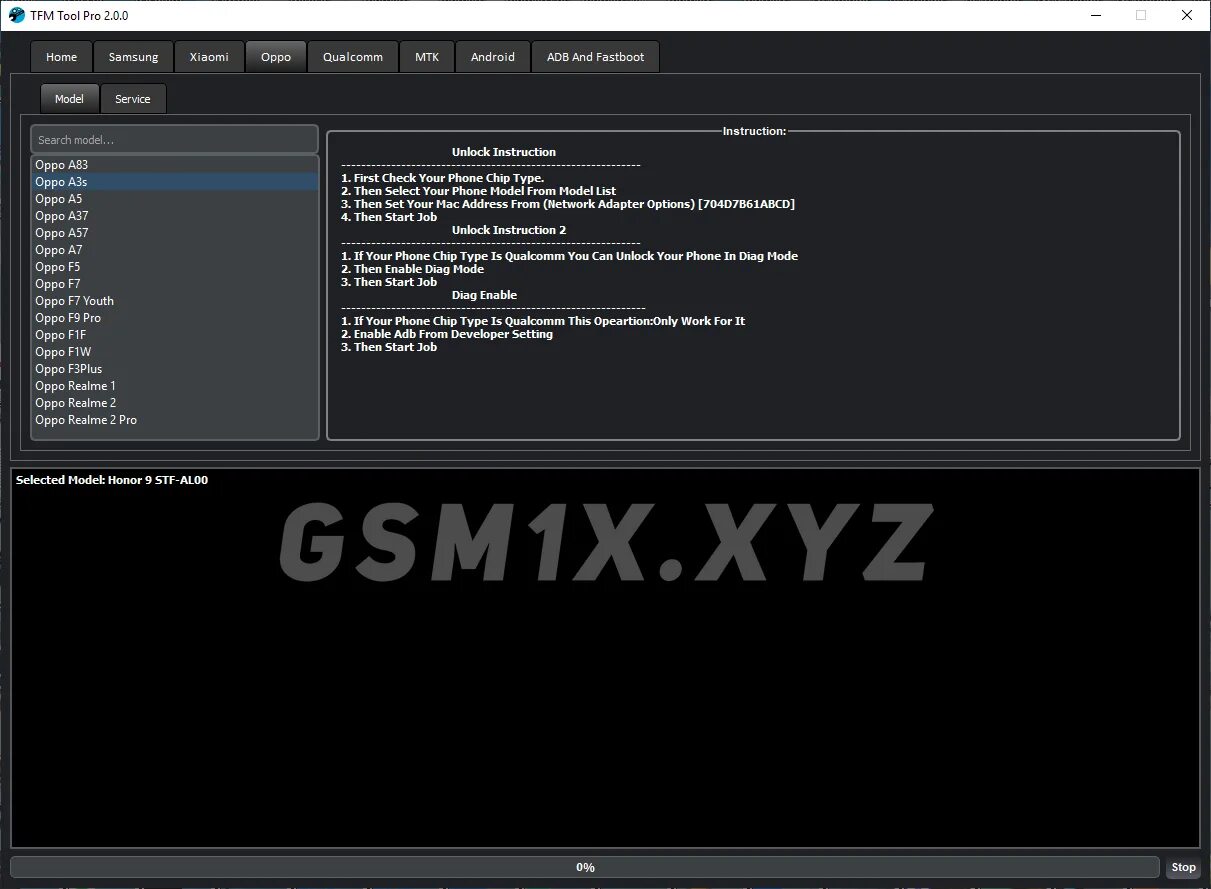
Task: Pick Oppo A7 model
Action: [174, 250]
